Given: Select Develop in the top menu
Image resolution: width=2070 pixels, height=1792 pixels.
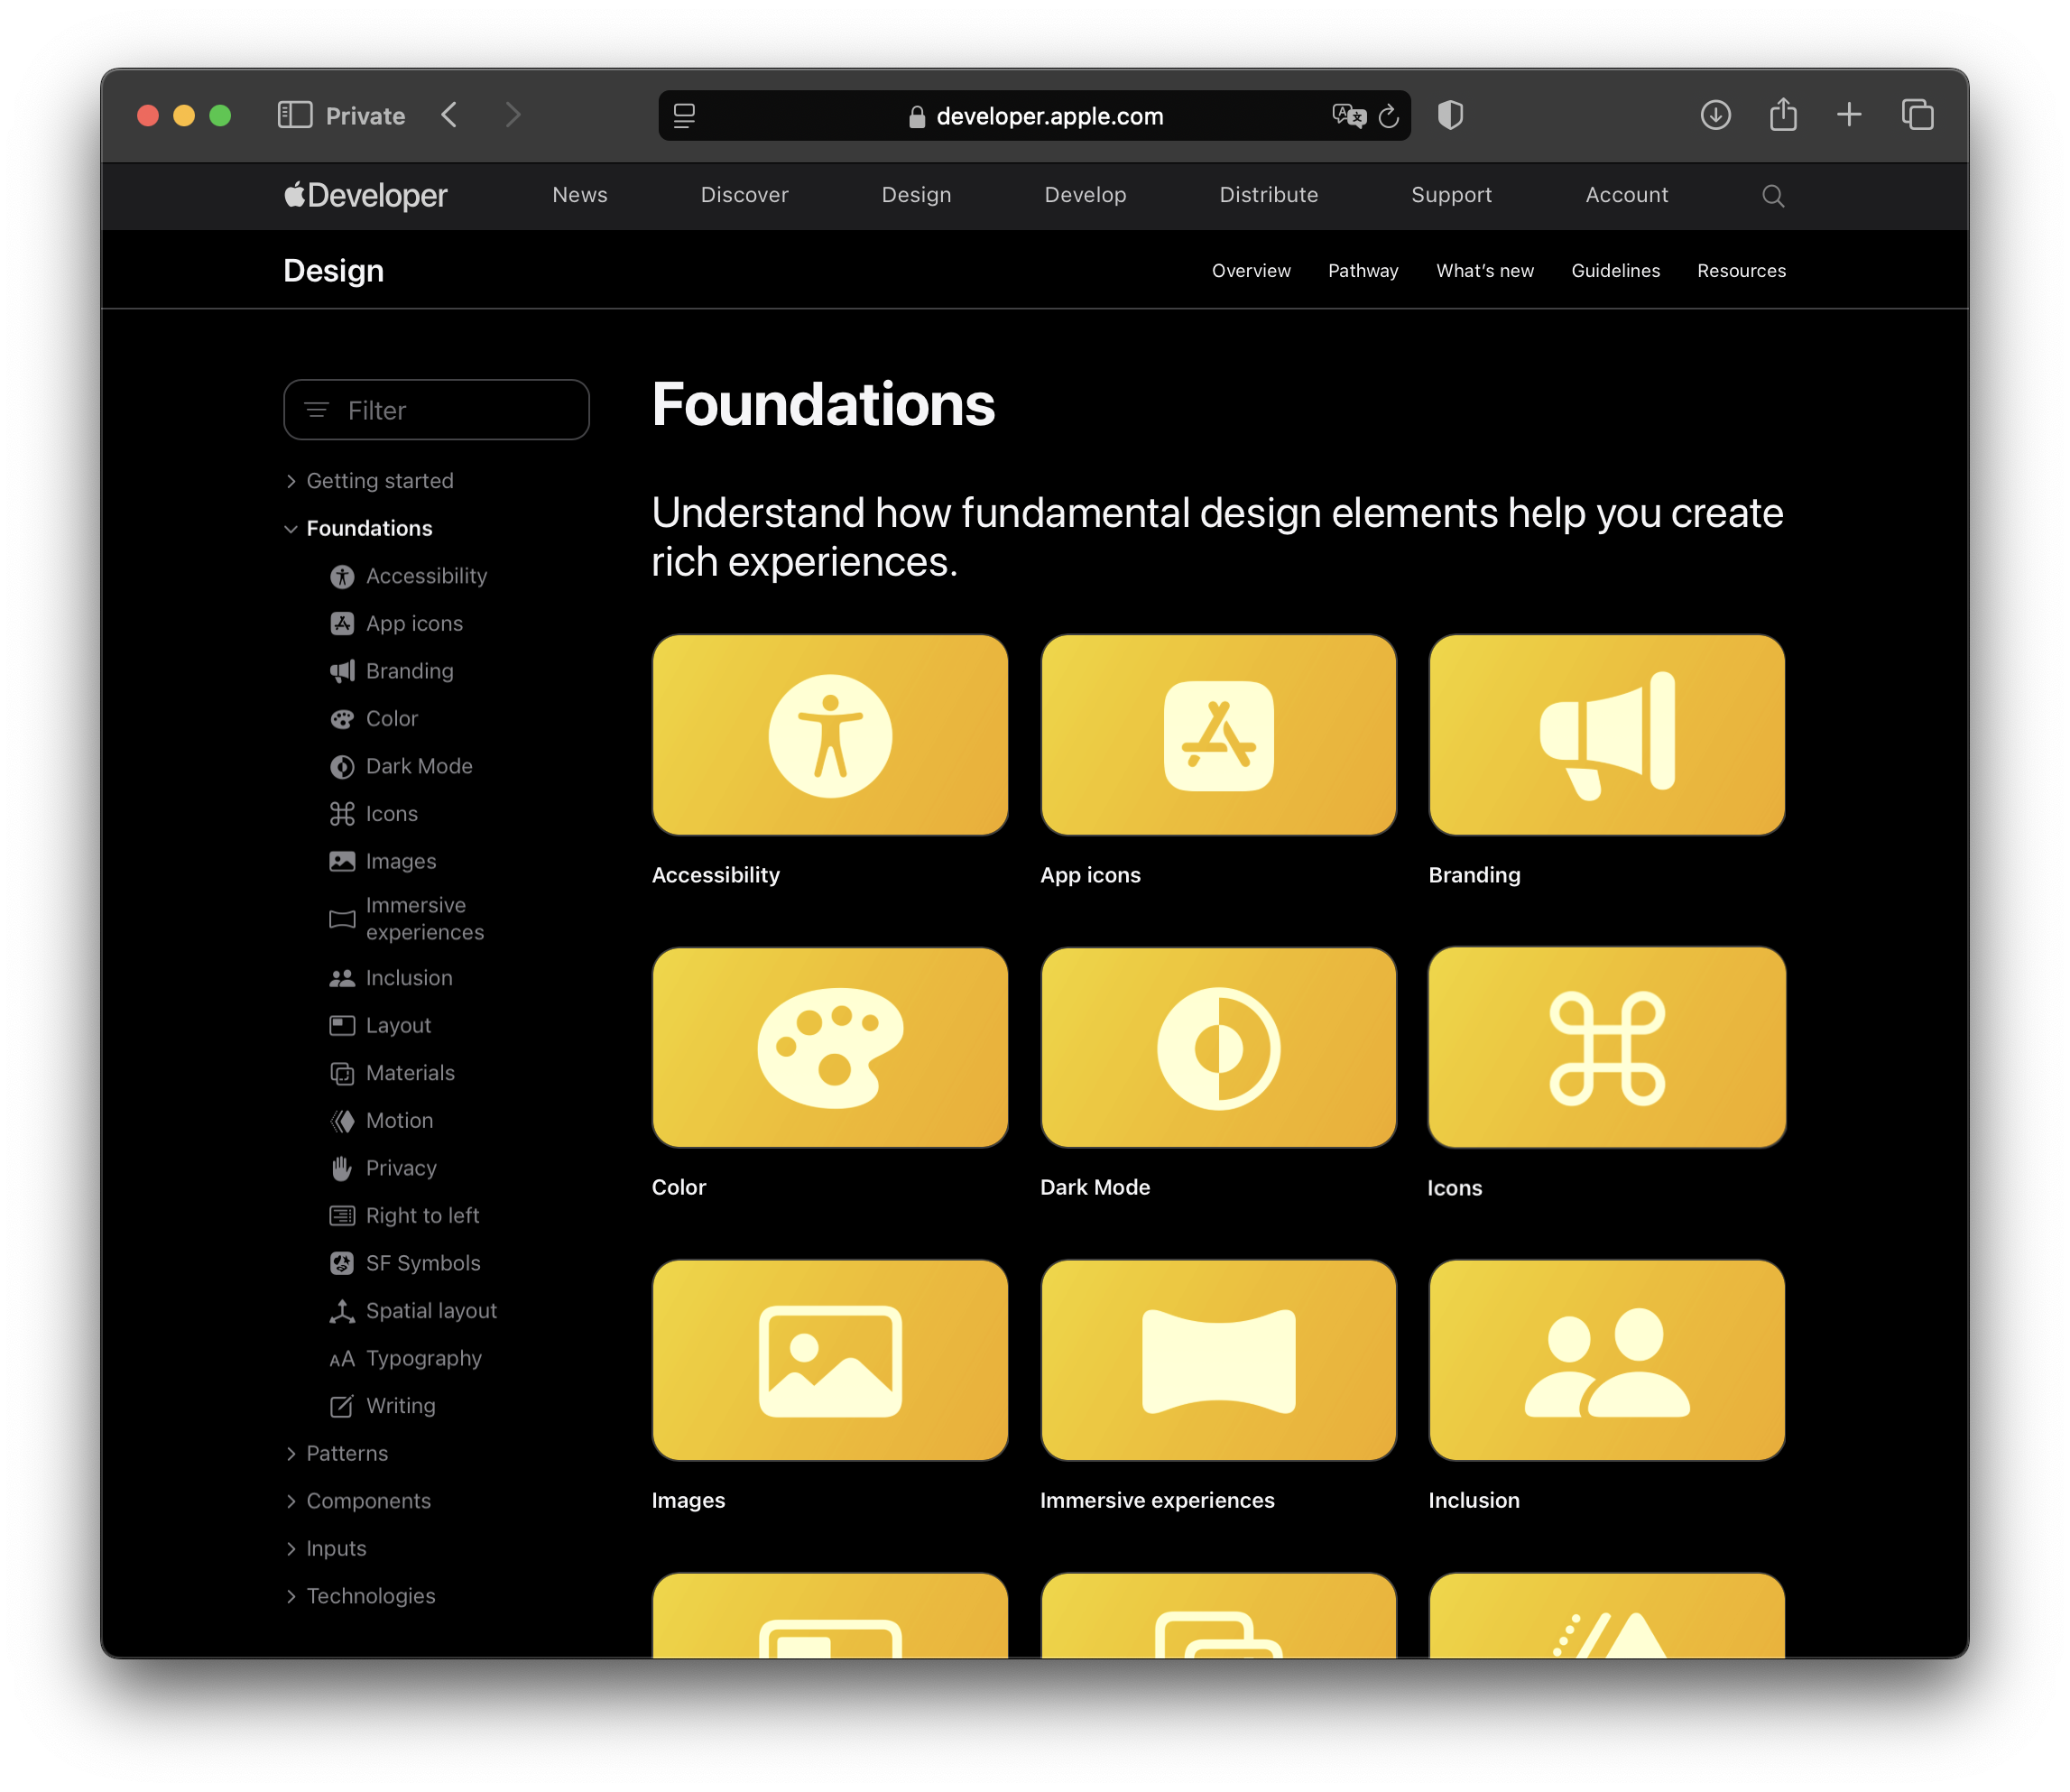Looking at the screenshot, I should click(x=1084, y=195).
